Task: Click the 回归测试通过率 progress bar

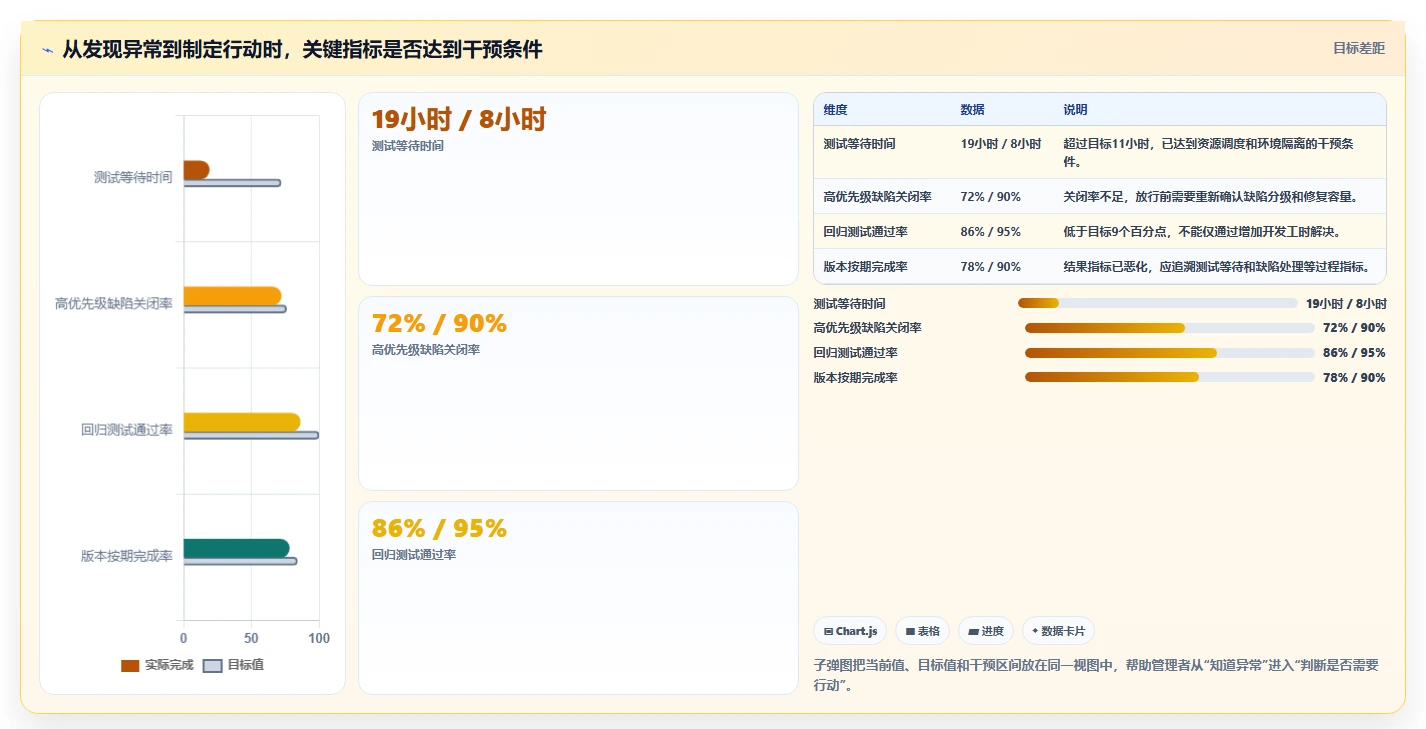Action: tap(1169, 353)
